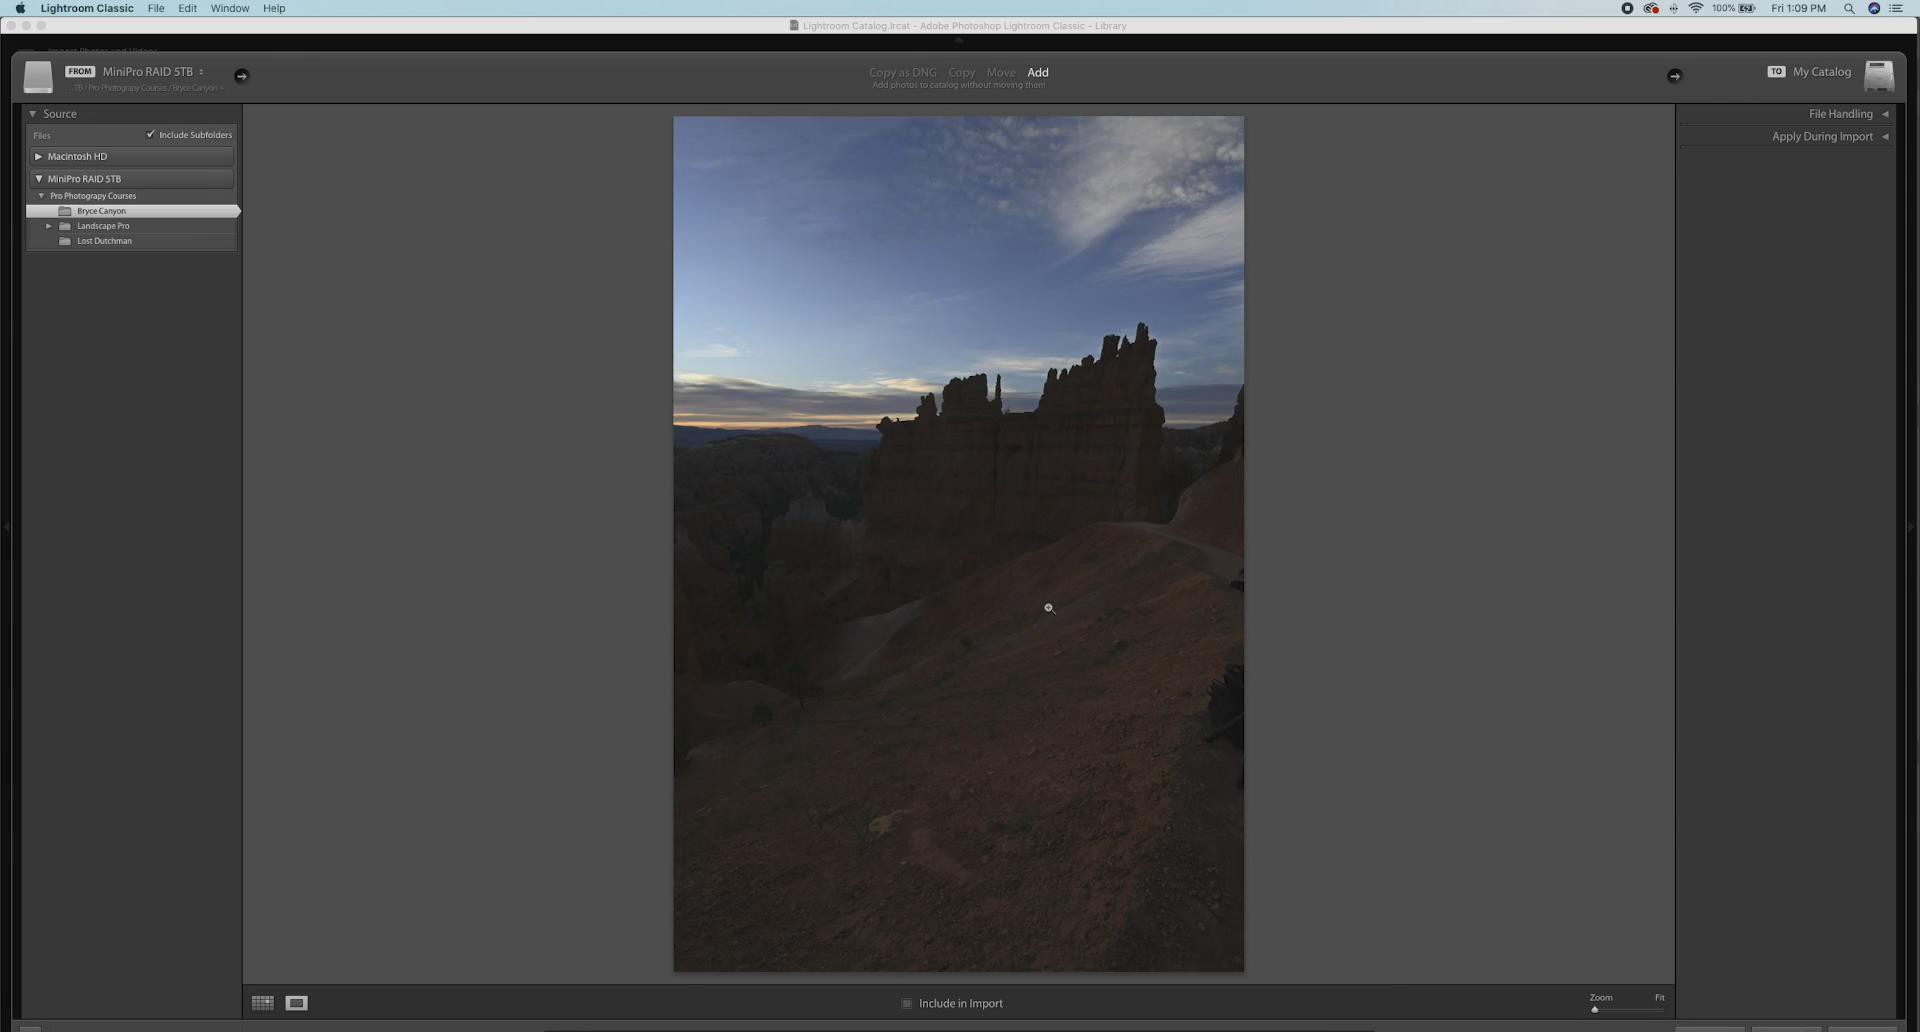1920x1032 pixels.
Task: Click the Zoom label
Action: [x=1601, y=997]
